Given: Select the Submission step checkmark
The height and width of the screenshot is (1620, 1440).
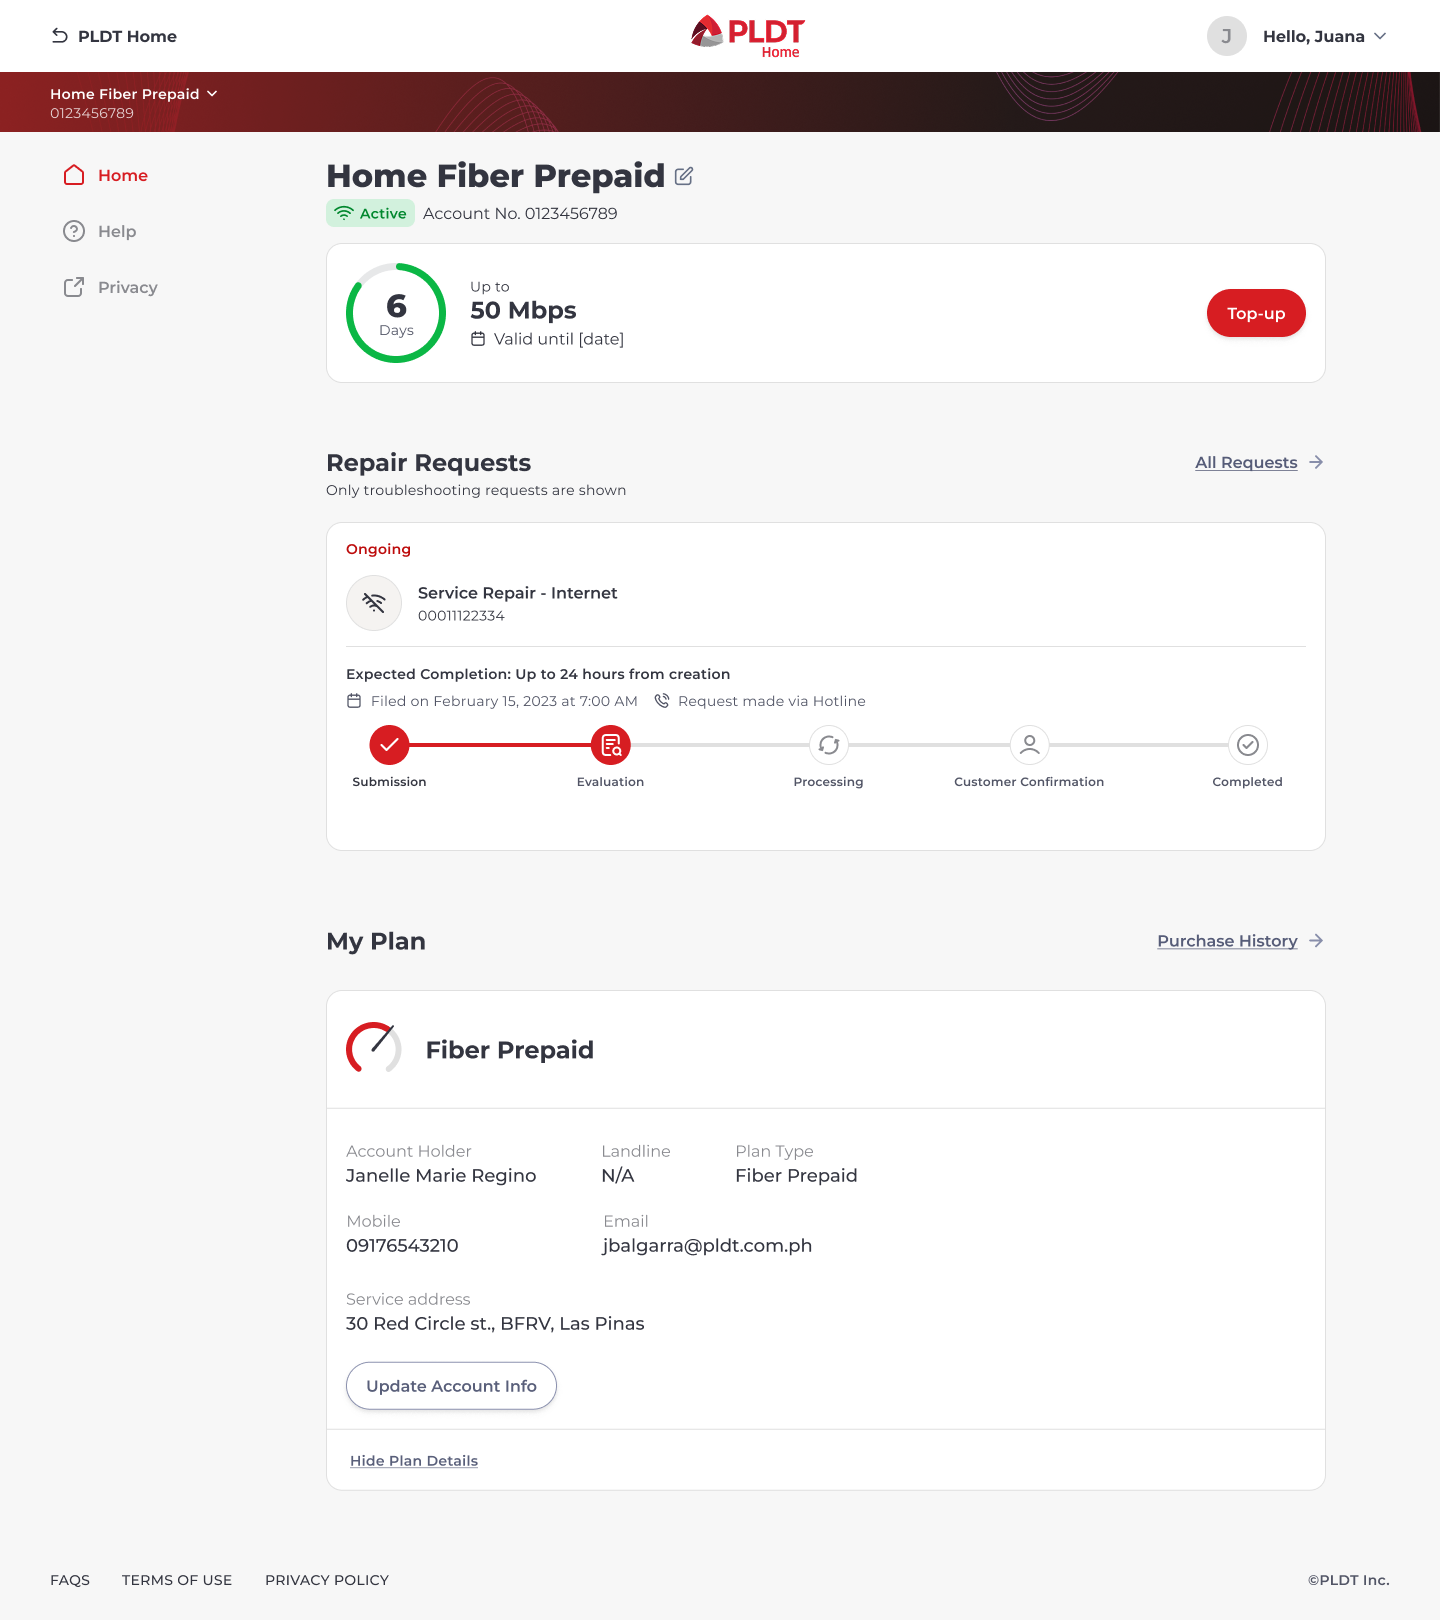Looking at the screenshot, I should [389, 745].
